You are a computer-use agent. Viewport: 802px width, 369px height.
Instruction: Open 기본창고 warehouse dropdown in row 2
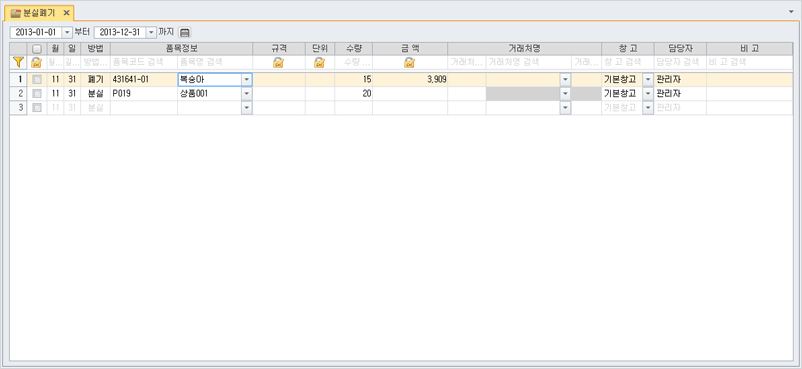point(648,94)
